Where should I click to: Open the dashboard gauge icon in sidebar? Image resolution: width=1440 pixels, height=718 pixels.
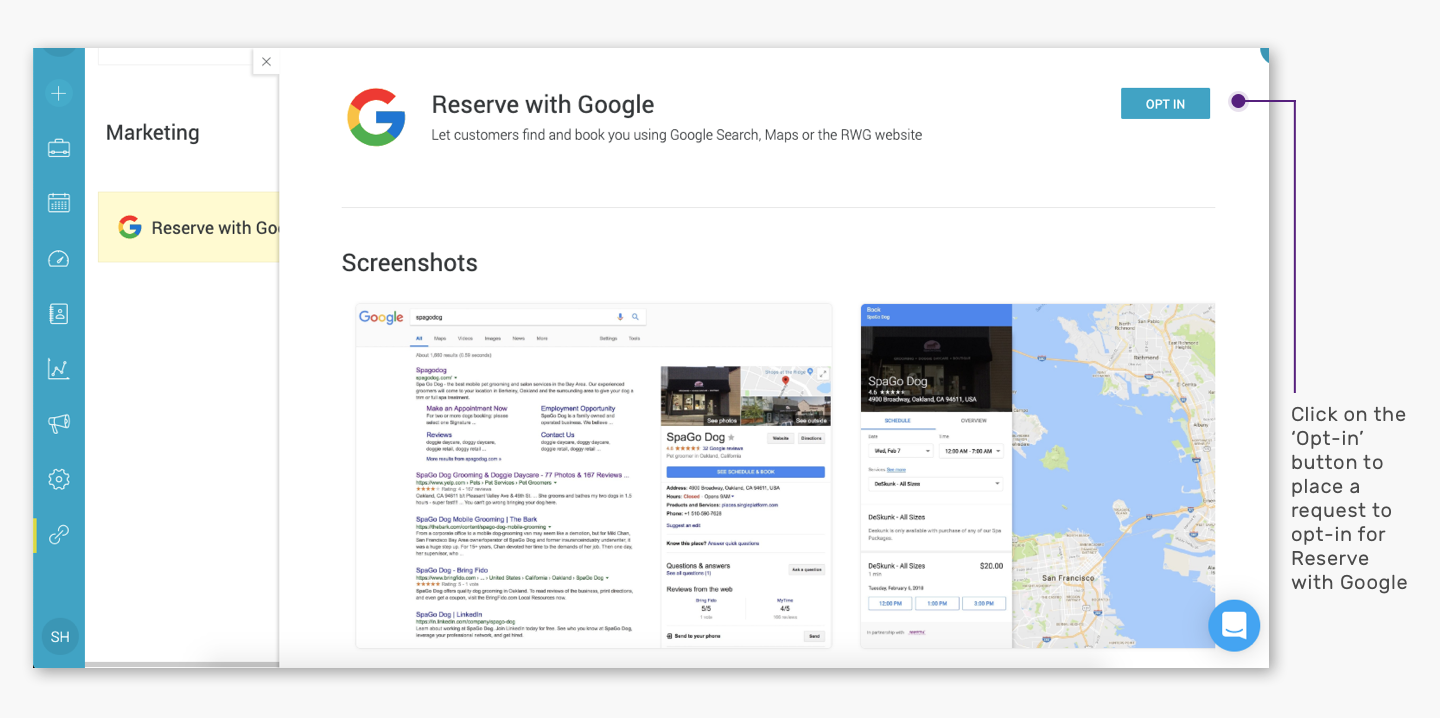pos(59,259)
